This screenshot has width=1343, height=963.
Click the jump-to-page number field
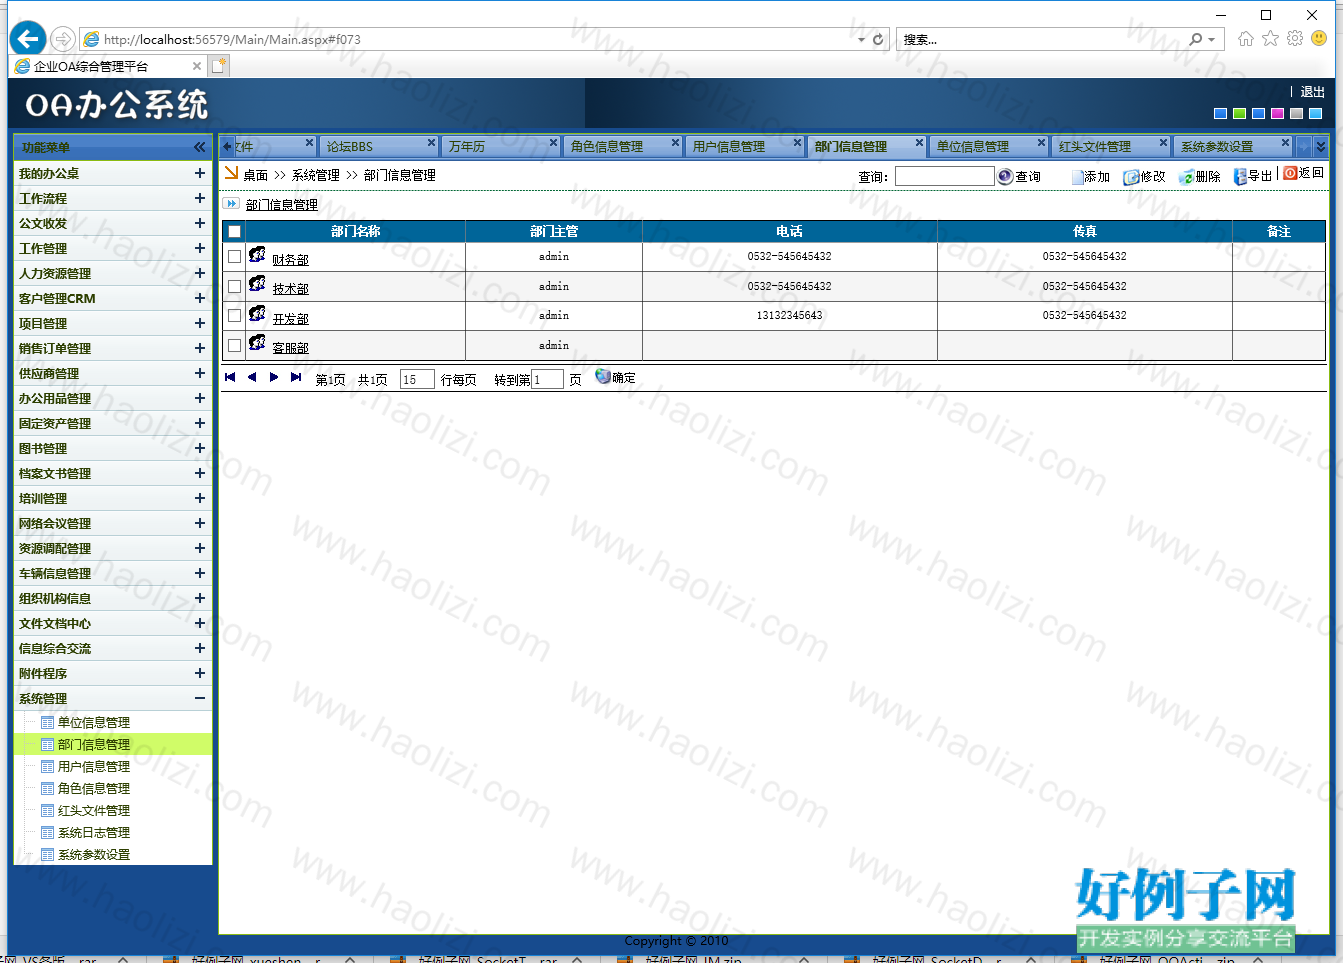(547, 379)
